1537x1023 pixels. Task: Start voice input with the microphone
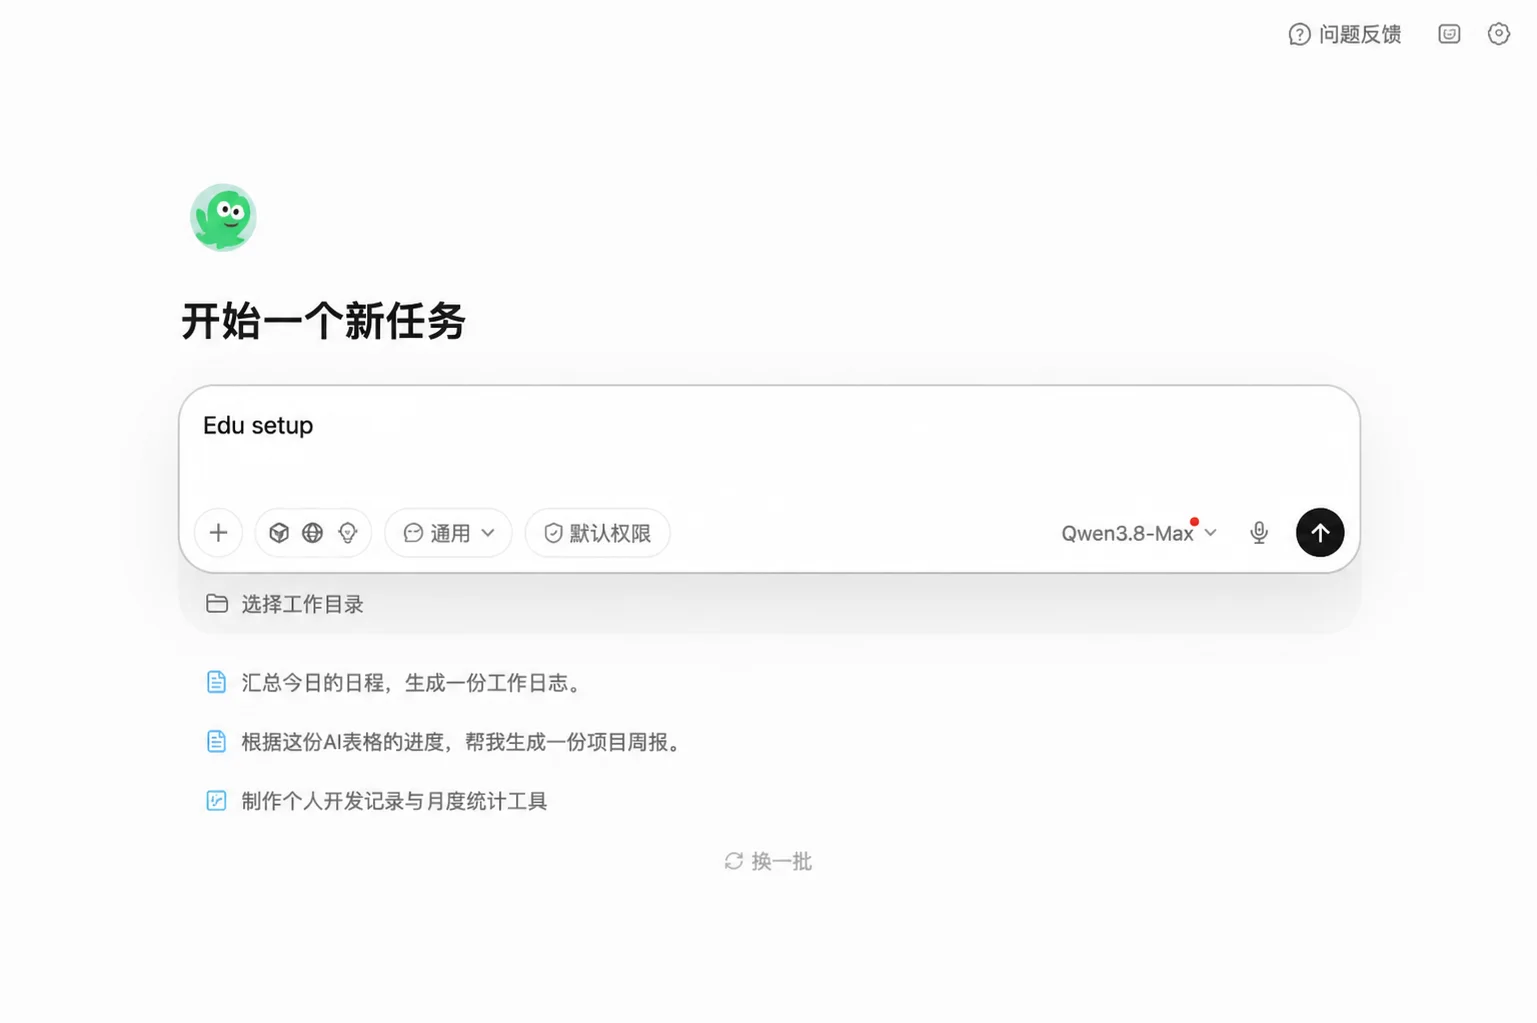point(1259,533)
